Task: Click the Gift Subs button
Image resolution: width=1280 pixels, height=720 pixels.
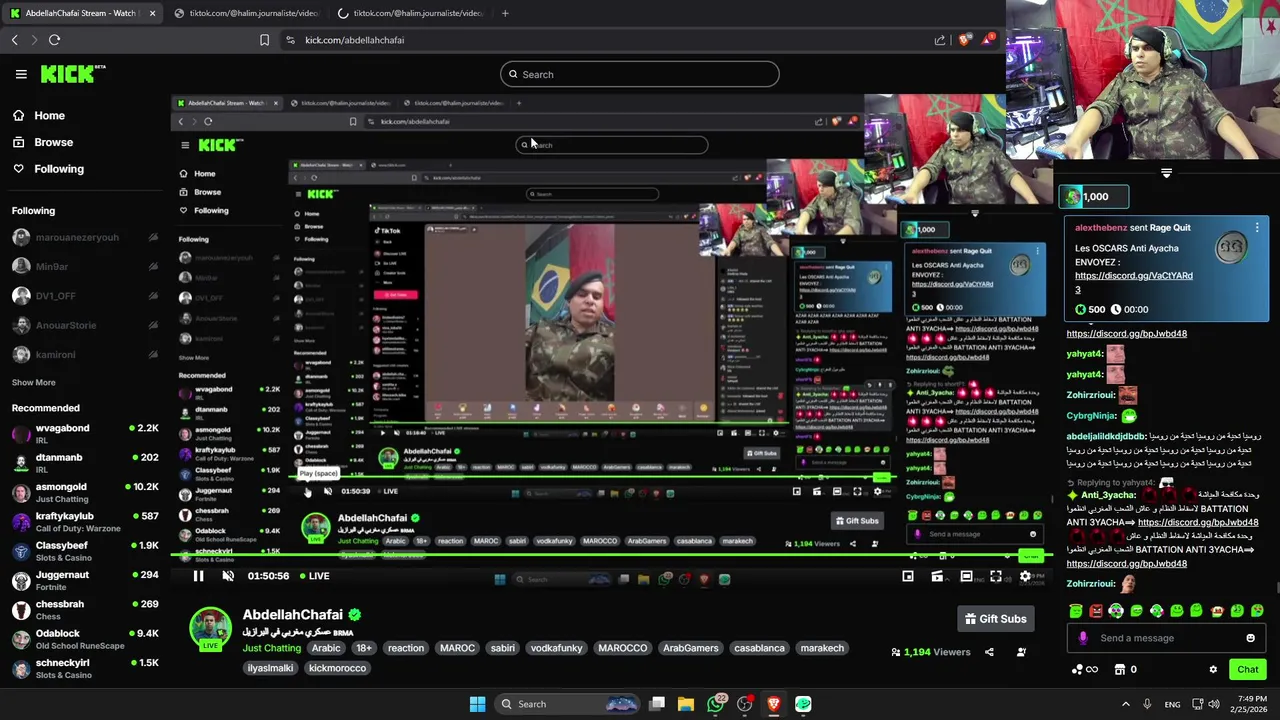Action: point(996,619)
